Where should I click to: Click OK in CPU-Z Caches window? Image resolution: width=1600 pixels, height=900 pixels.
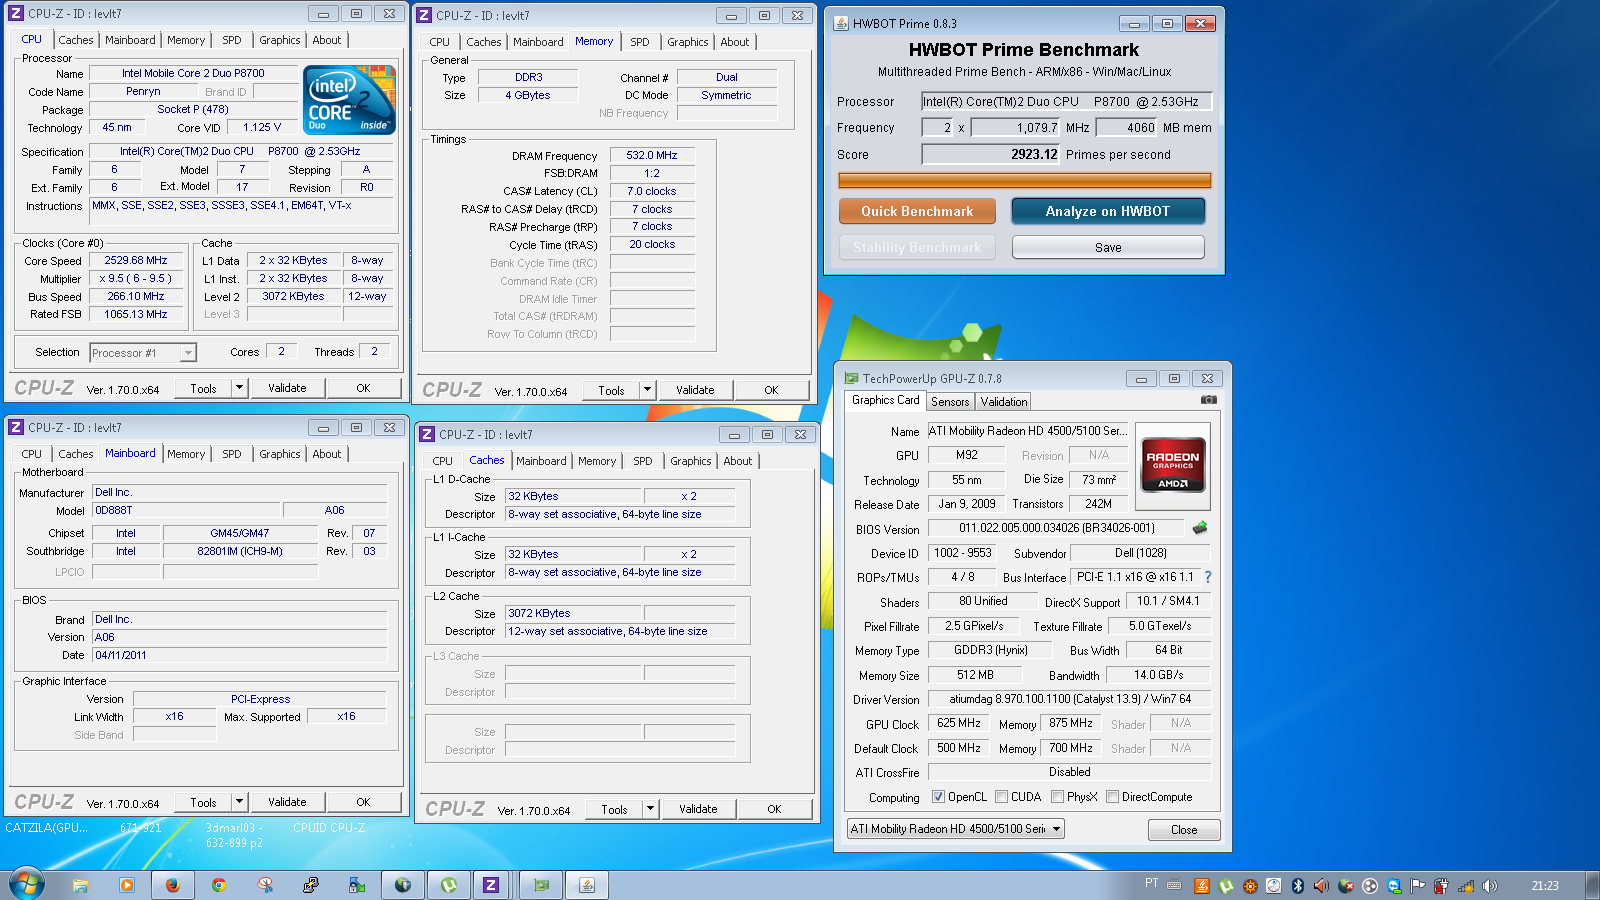click(x=774, y=809)
